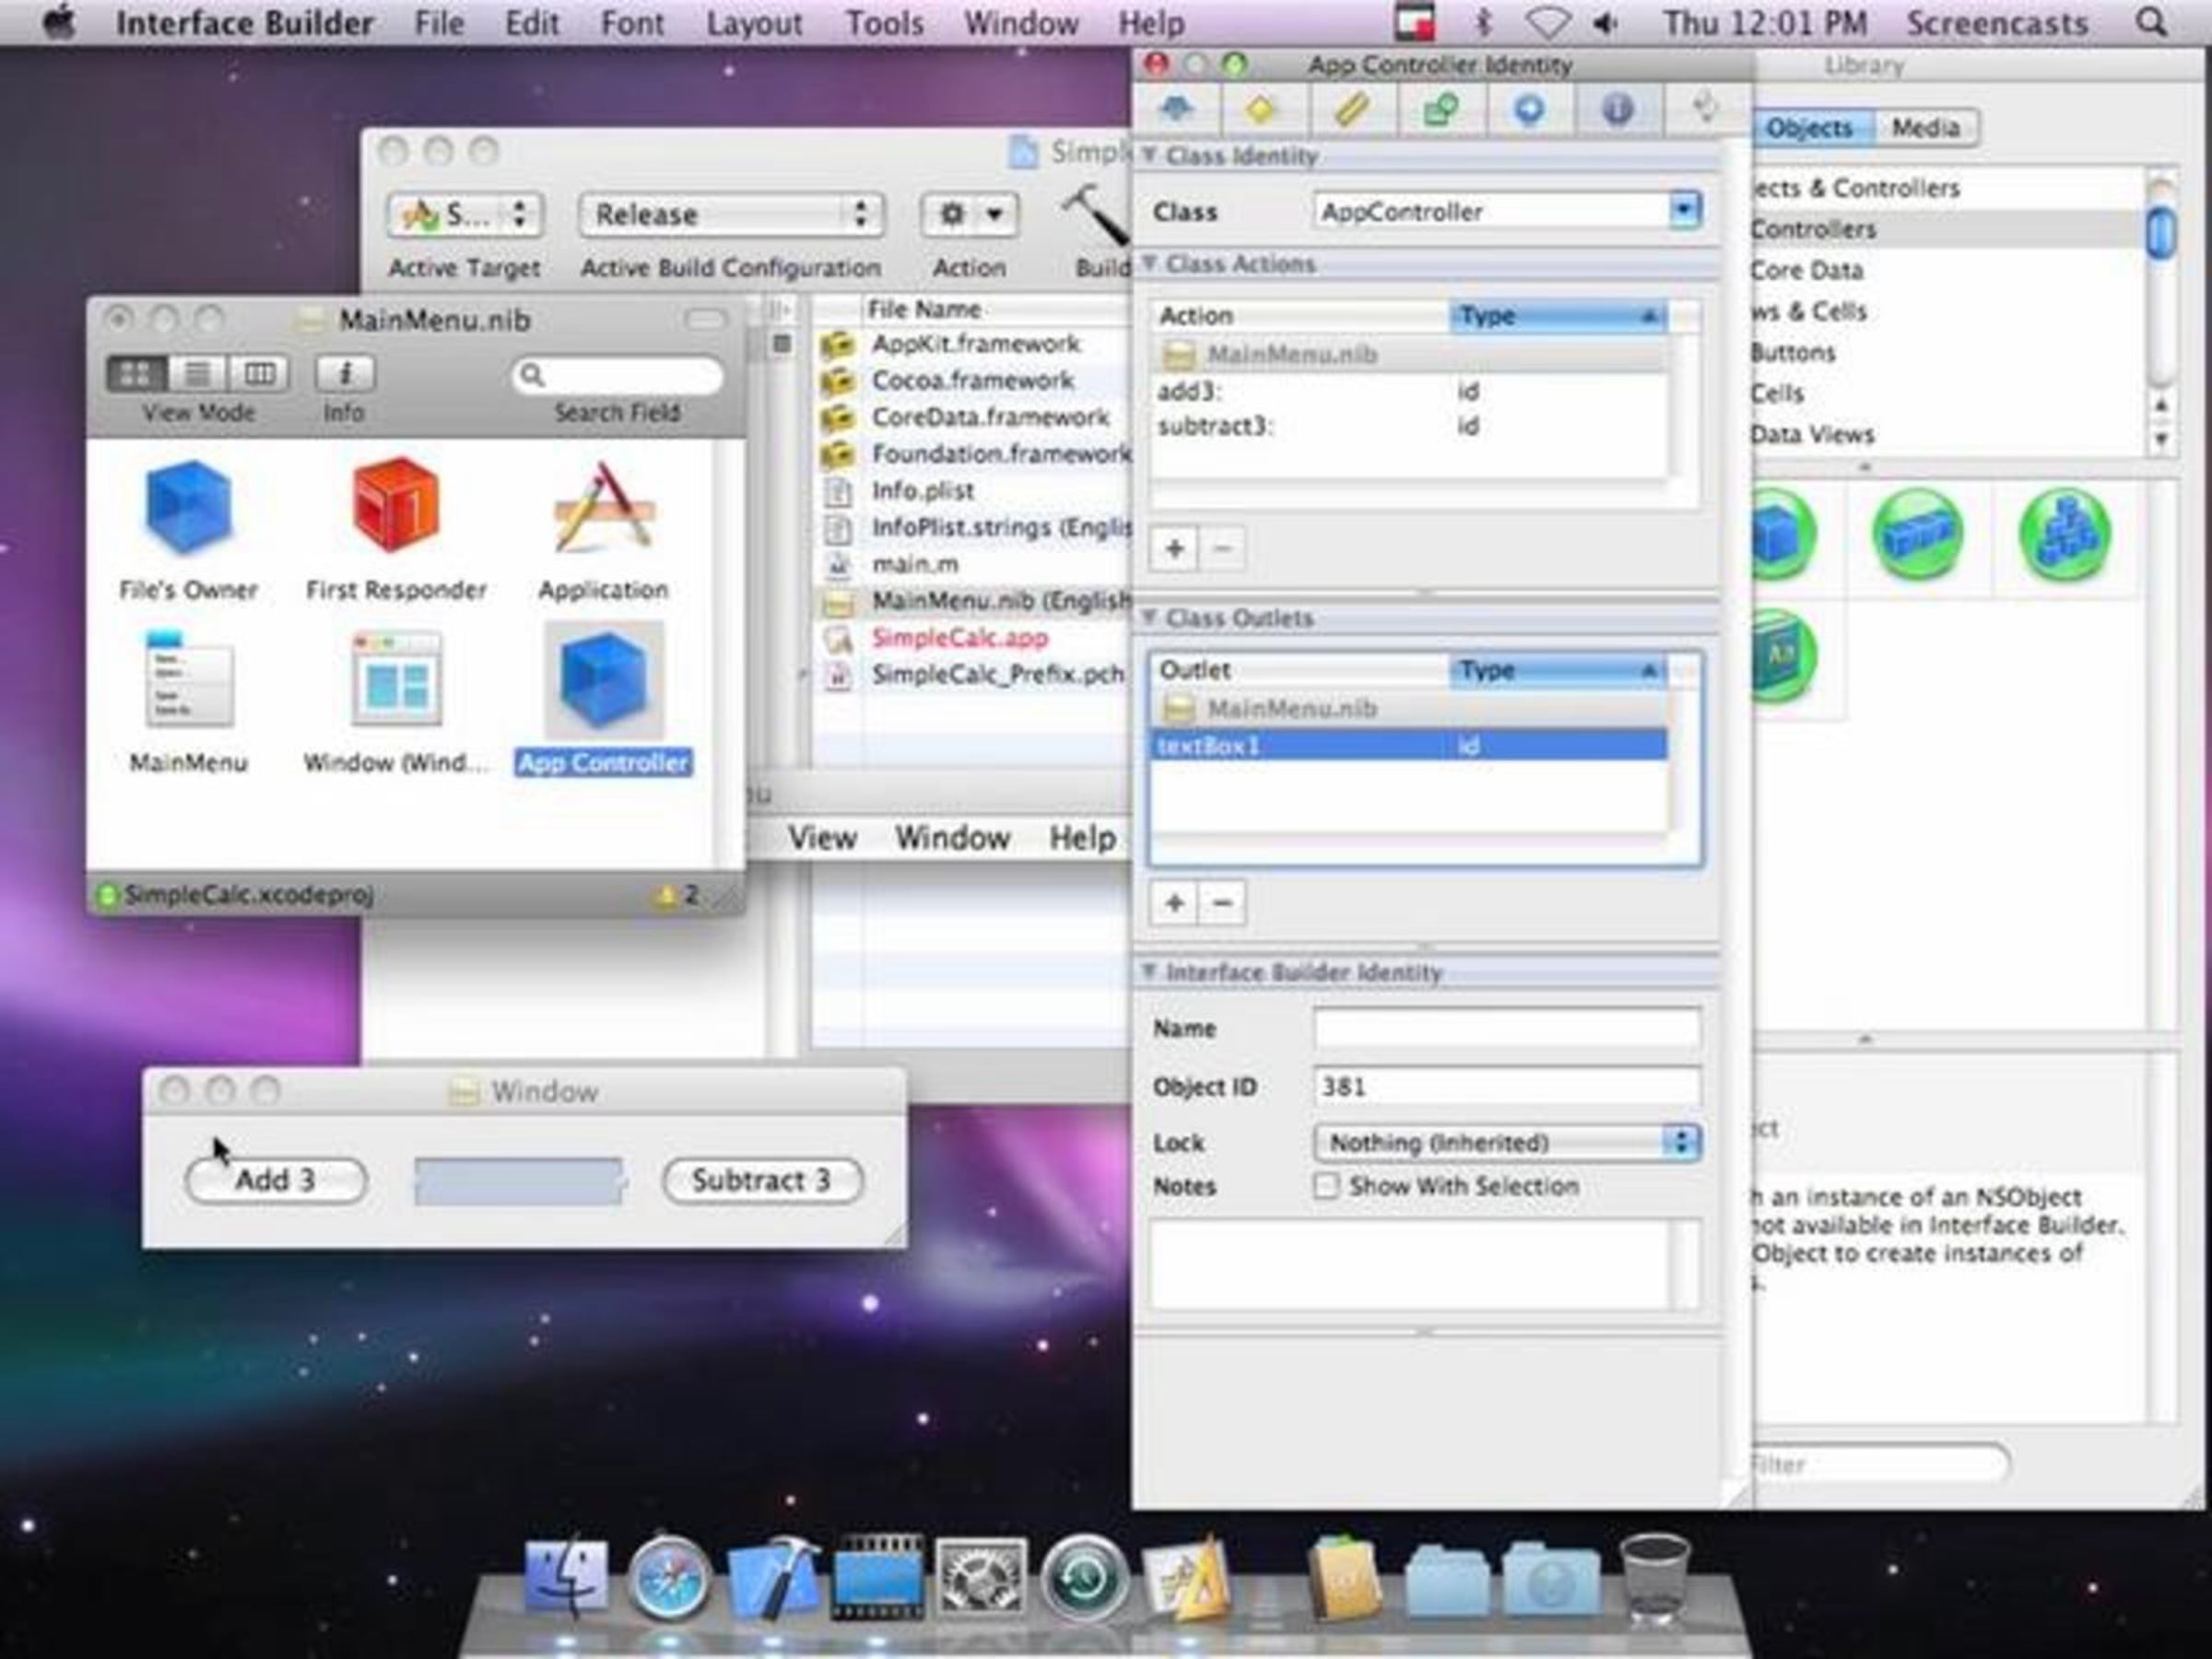
Task: Add a new class outlet with plus button
Action: 1174,903
